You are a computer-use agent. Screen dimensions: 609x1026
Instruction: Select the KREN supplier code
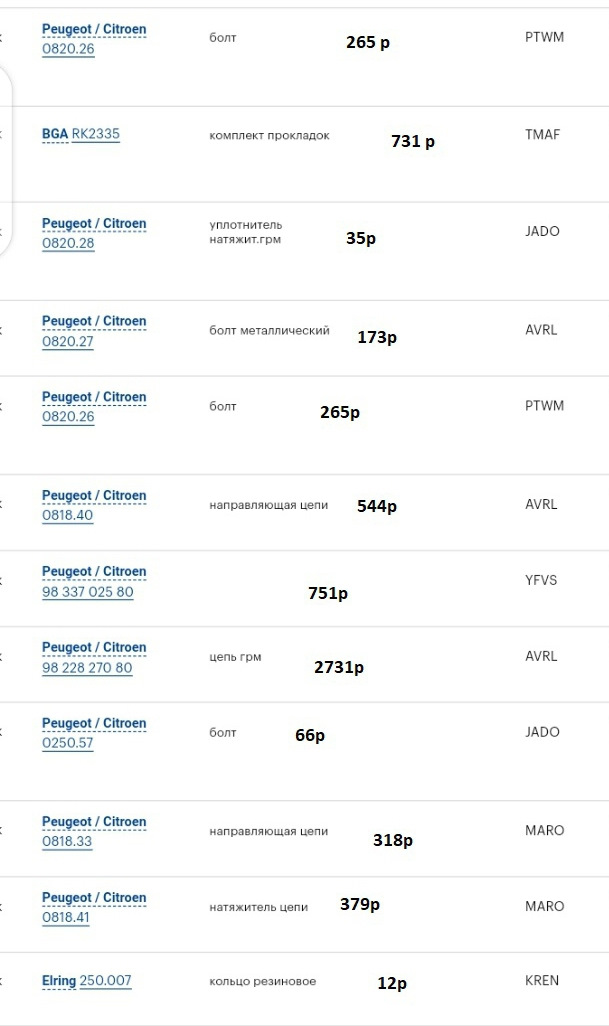point(542,980)
